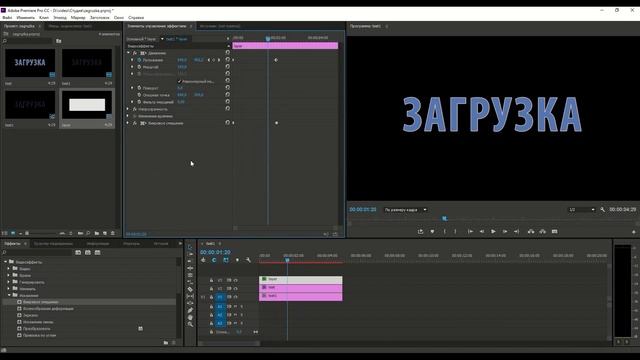Viewport: 640px width, 360px height.
Task: Click New Bin icon in Project panel
Action: pos(97,233)
